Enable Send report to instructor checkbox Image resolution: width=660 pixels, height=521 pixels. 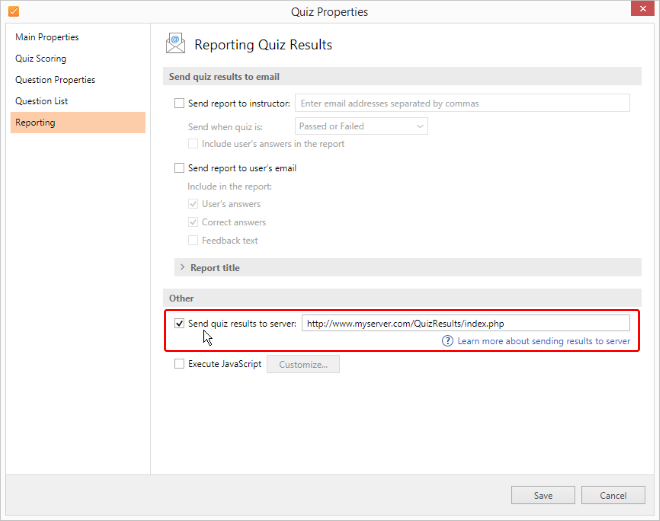[179, 103]
